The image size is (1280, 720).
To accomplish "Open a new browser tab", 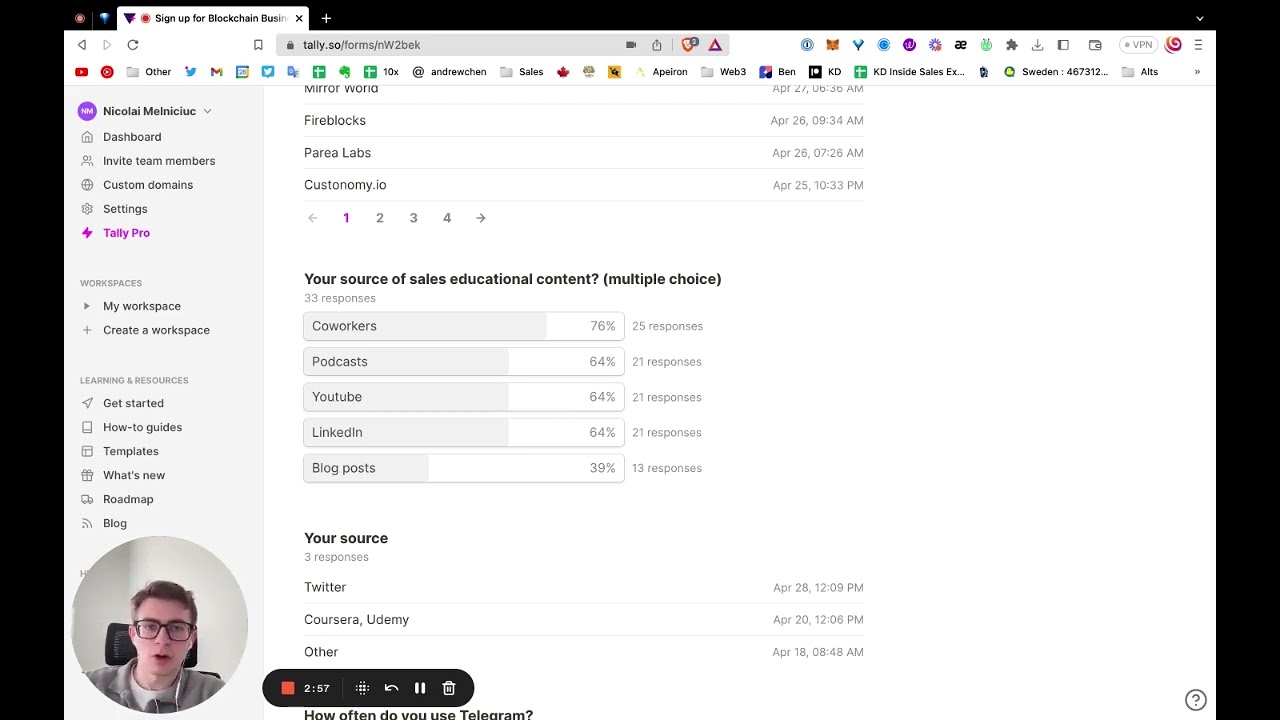I will coord(326,18).
